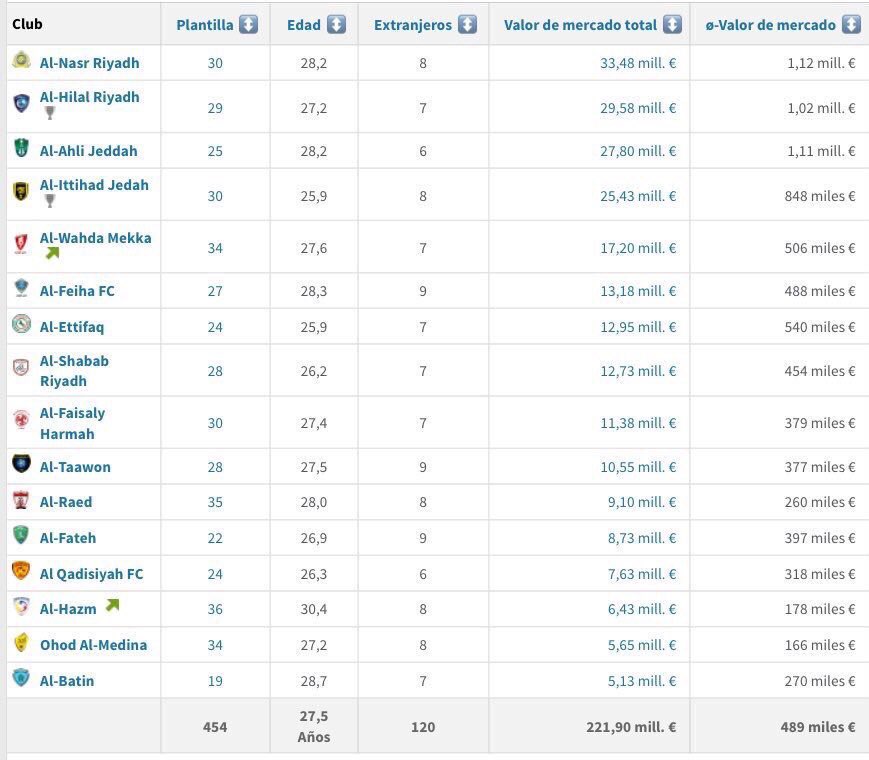Click the 6,43 mill. € market value
The width and height of the screenshot is (869, 760).
(x=642, y=609)
